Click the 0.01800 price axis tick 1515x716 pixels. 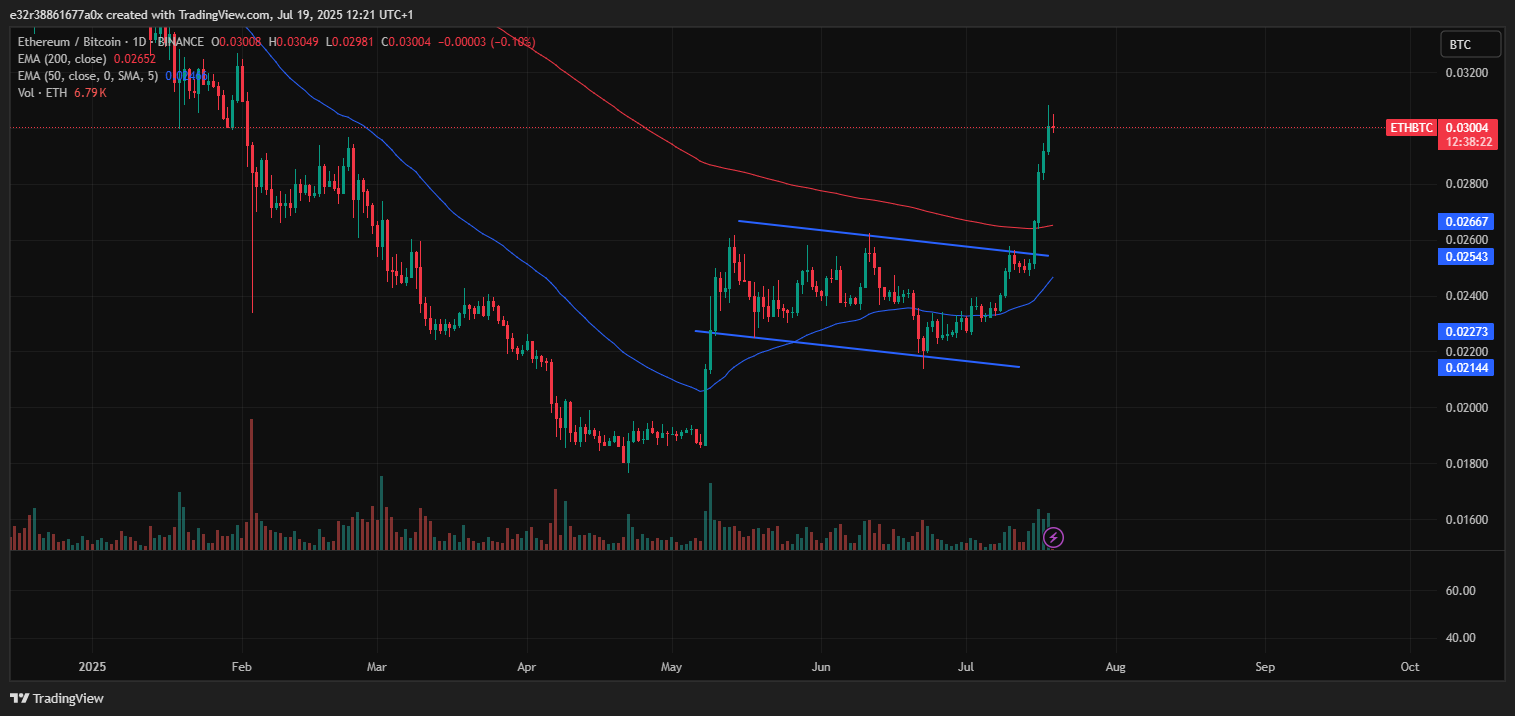click(1467, 464)
